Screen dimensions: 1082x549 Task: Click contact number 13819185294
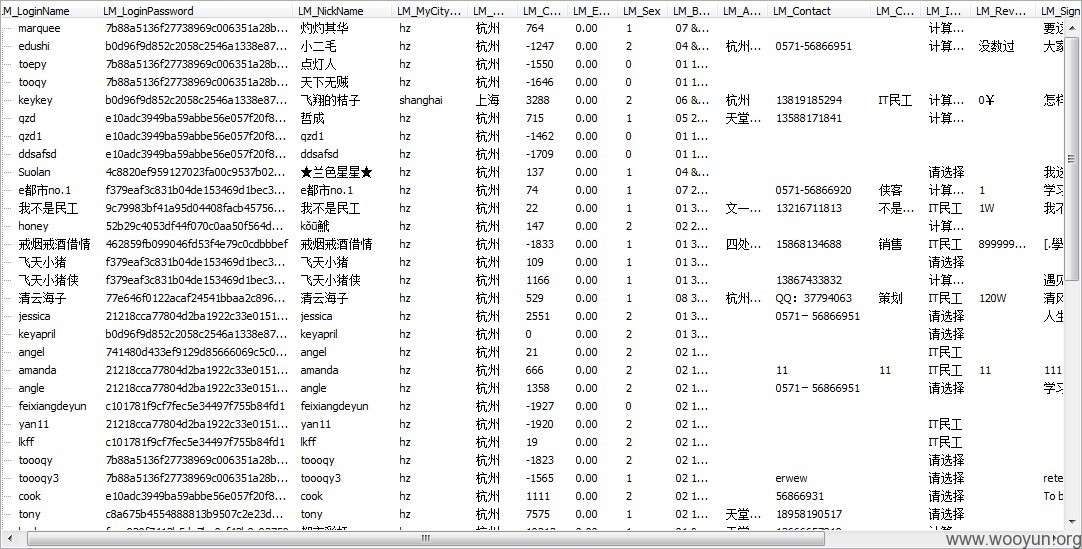click(809, 100)
